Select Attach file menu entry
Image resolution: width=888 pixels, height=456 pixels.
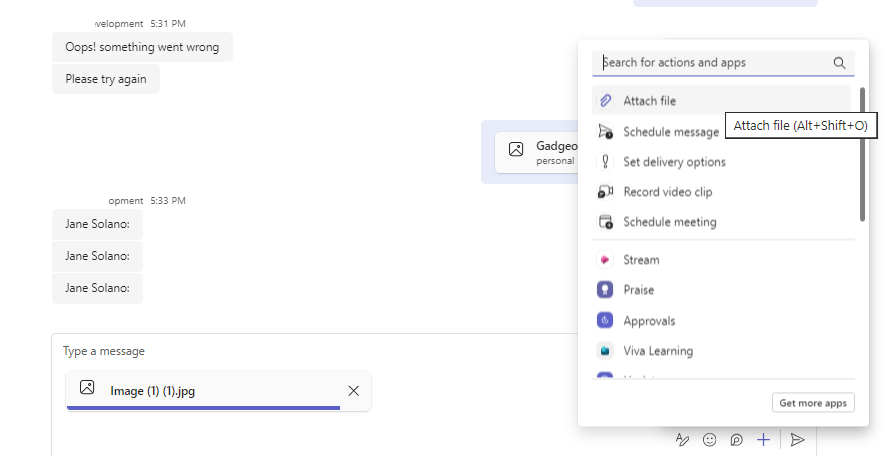tap(722, 101)
